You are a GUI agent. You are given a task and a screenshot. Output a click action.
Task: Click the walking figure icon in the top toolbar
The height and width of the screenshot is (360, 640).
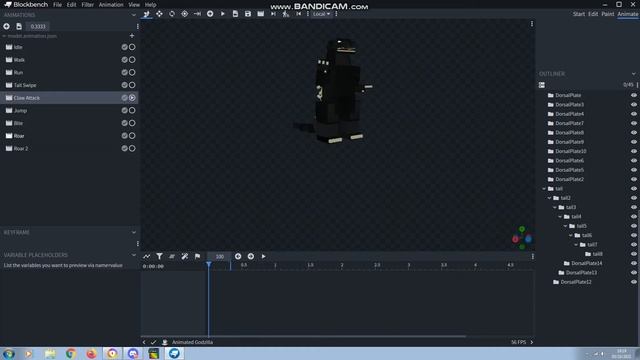tap(286, 14)
